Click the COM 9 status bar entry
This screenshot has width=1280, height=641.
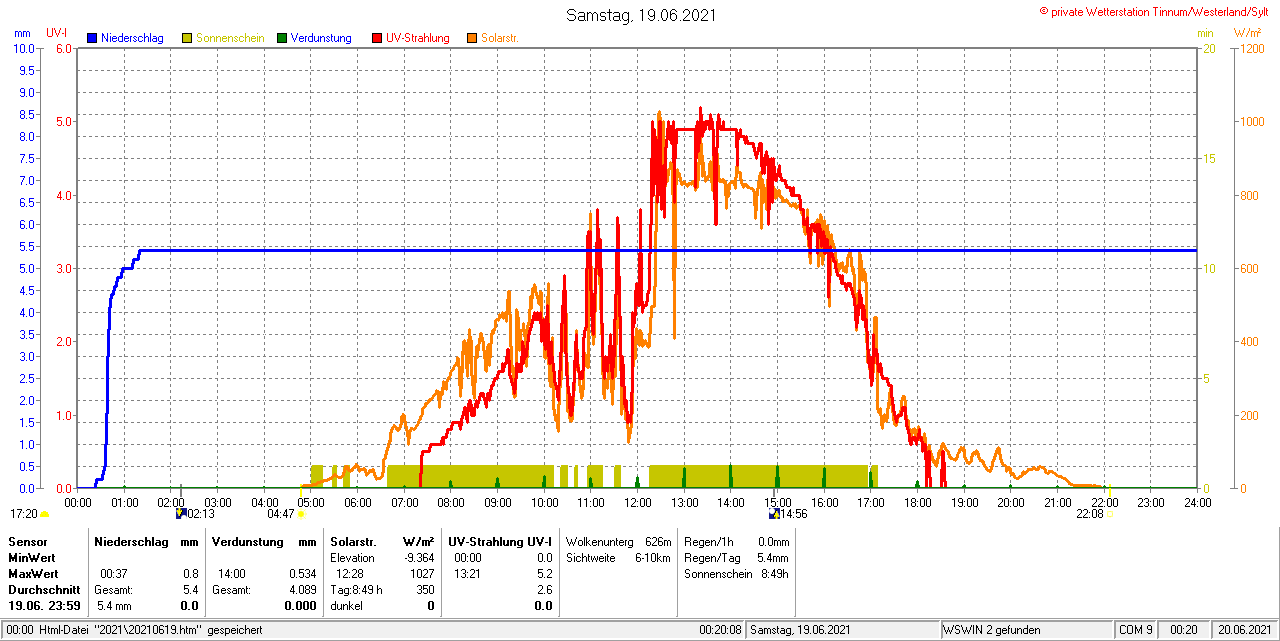click(x=1136, y=630)
